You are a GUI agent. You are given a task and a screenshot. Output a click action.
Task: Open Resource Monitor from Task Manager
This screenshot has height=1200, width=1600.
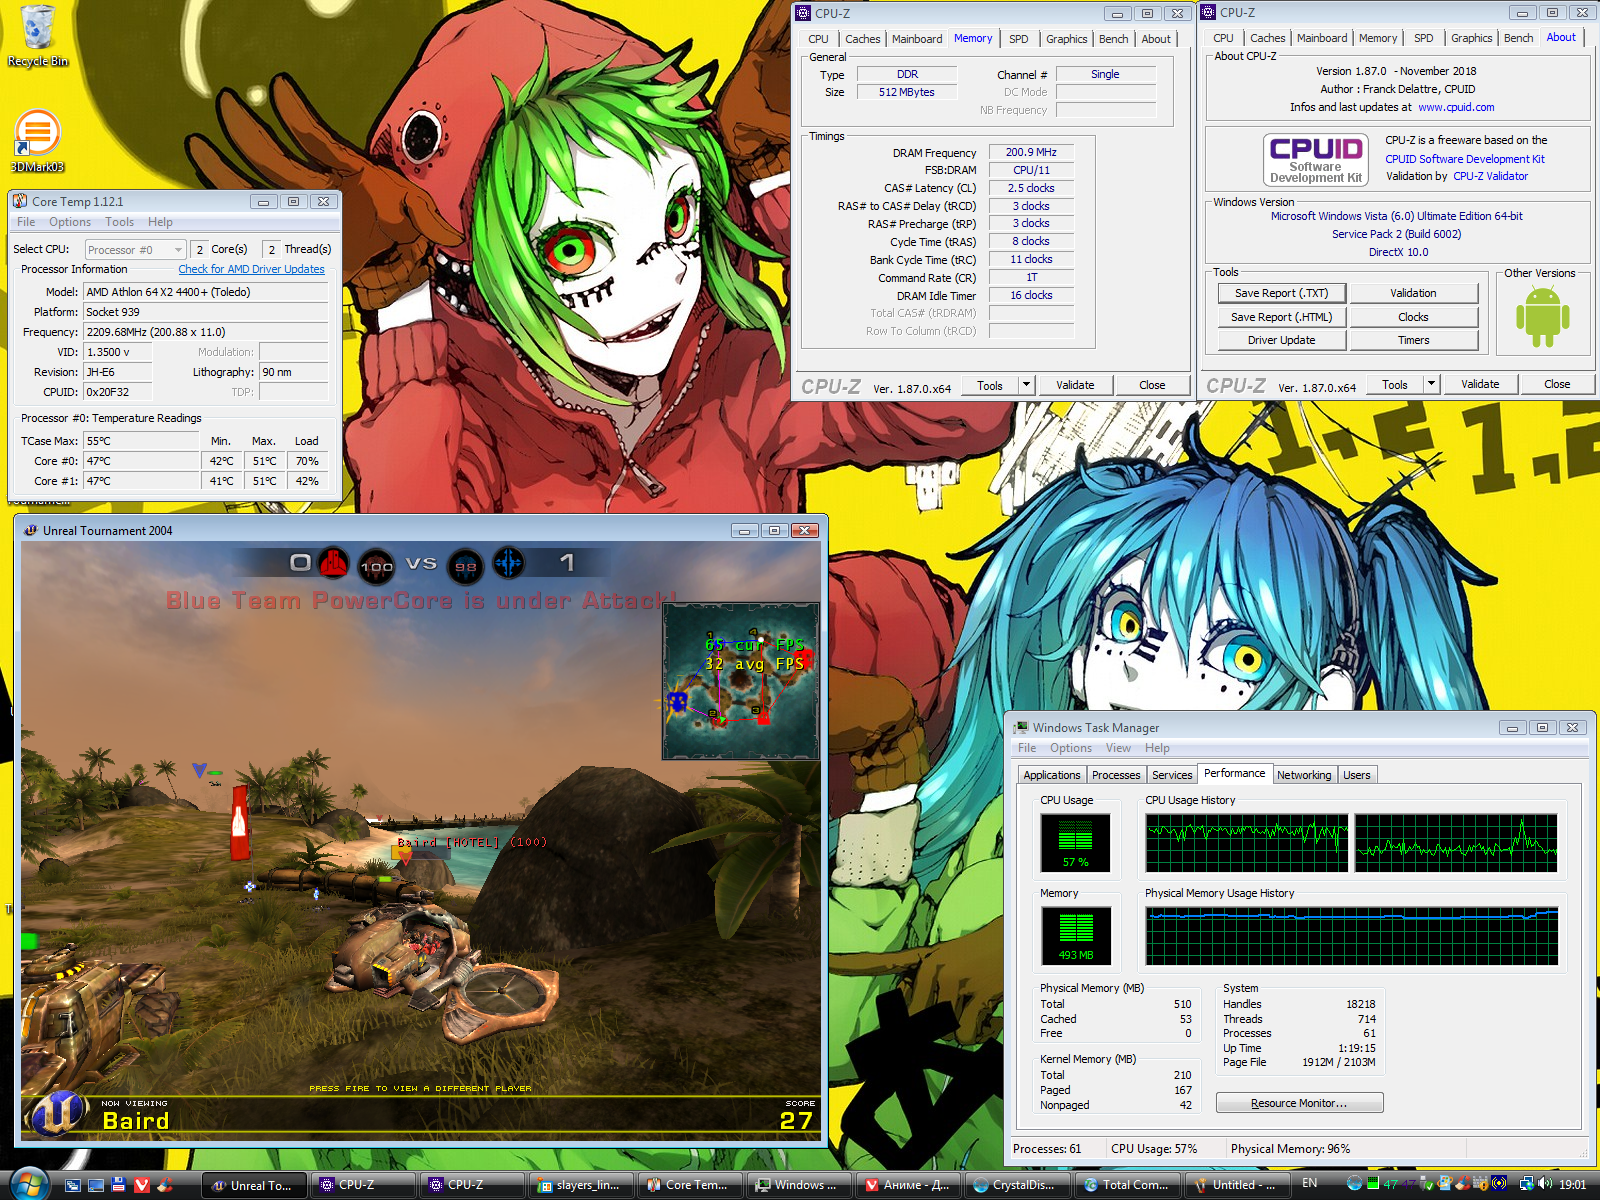point(1300,1103)
